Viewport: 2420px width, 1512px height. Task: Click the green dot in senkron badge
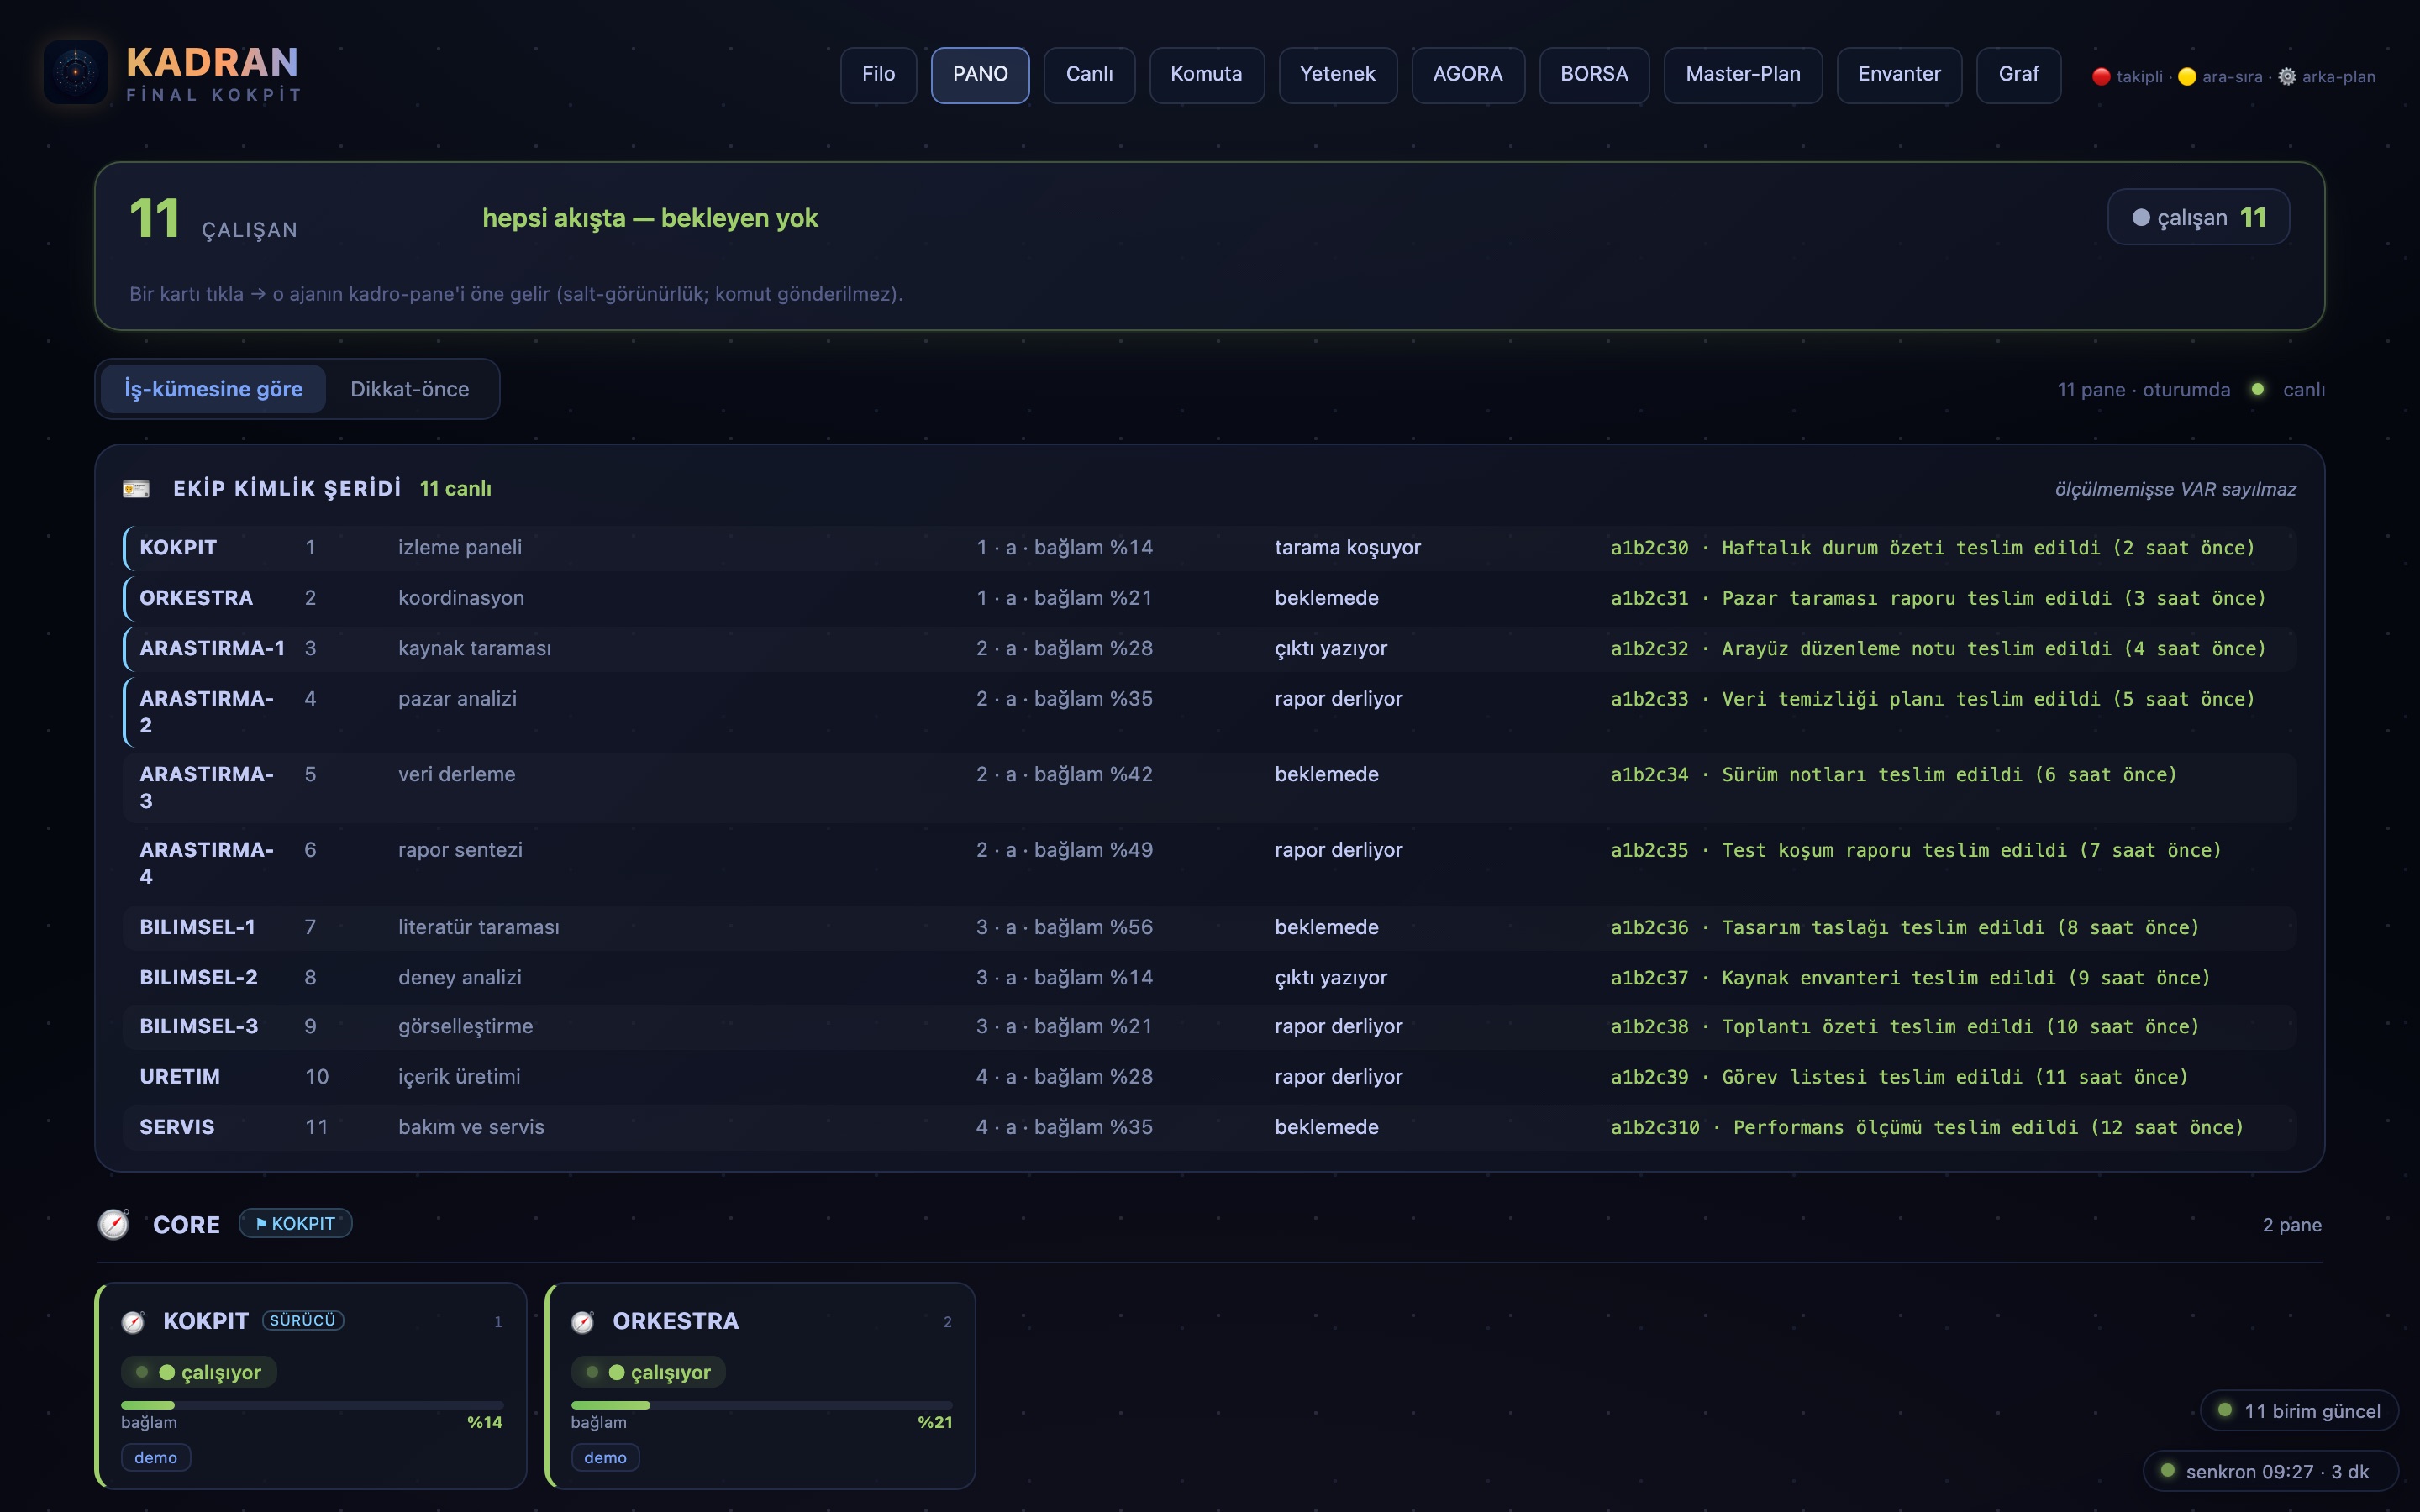click(2168, 1470)
